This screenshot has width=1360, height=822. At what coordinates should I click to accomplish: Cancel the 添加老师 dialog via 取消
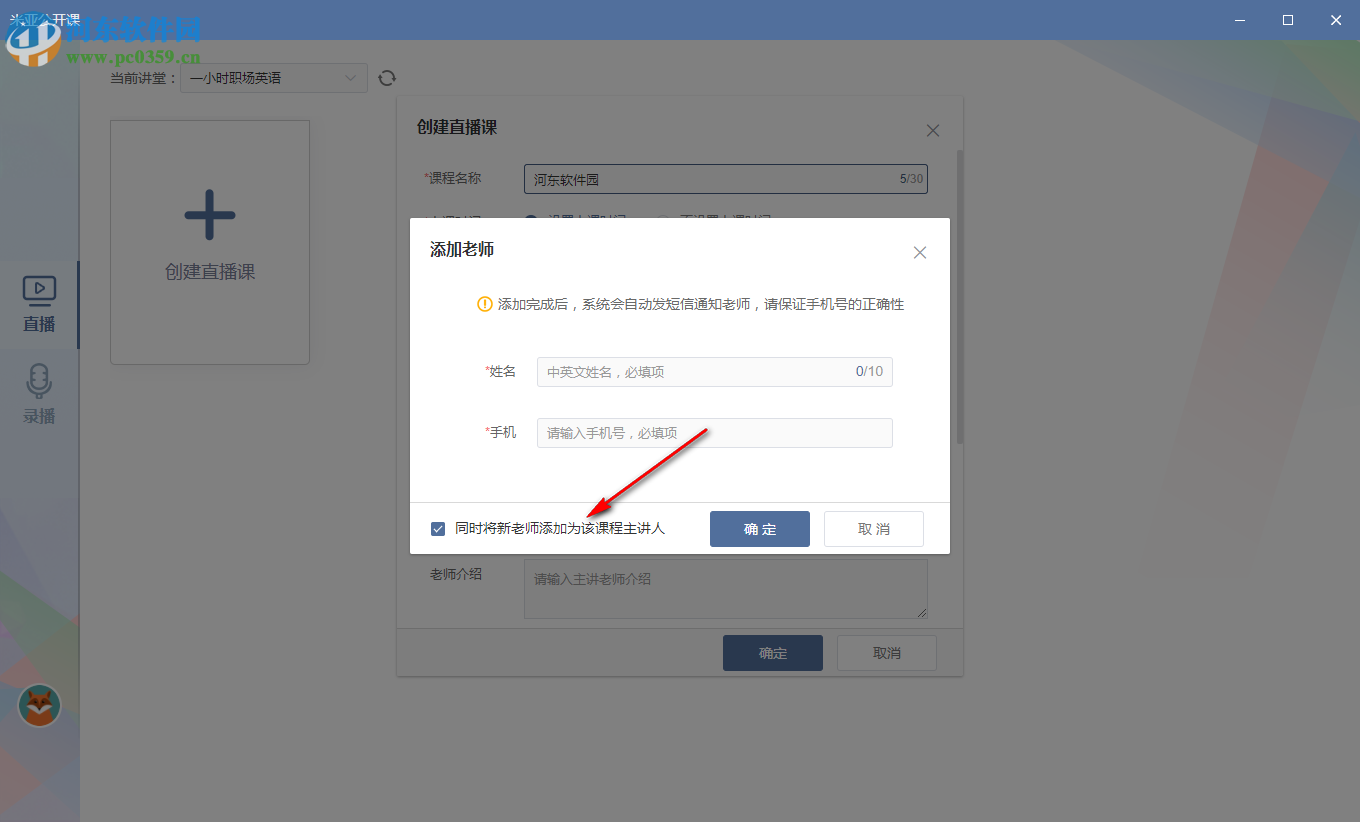[x=873, y=528]
